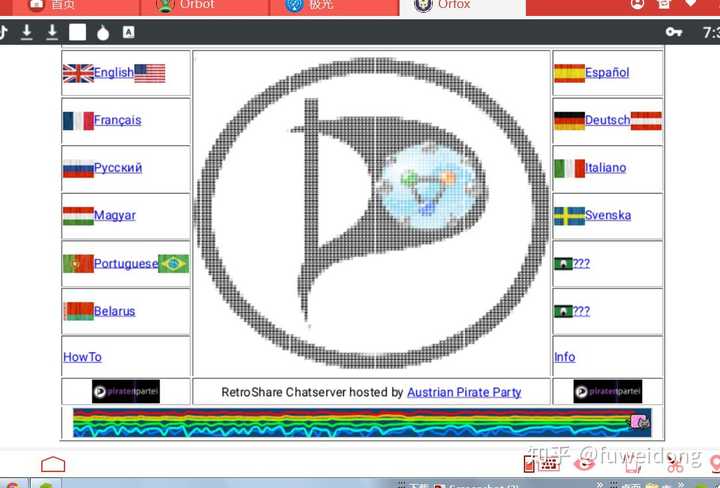
Task: Open the Italiano language link
Action: click(x=606, y=168)
